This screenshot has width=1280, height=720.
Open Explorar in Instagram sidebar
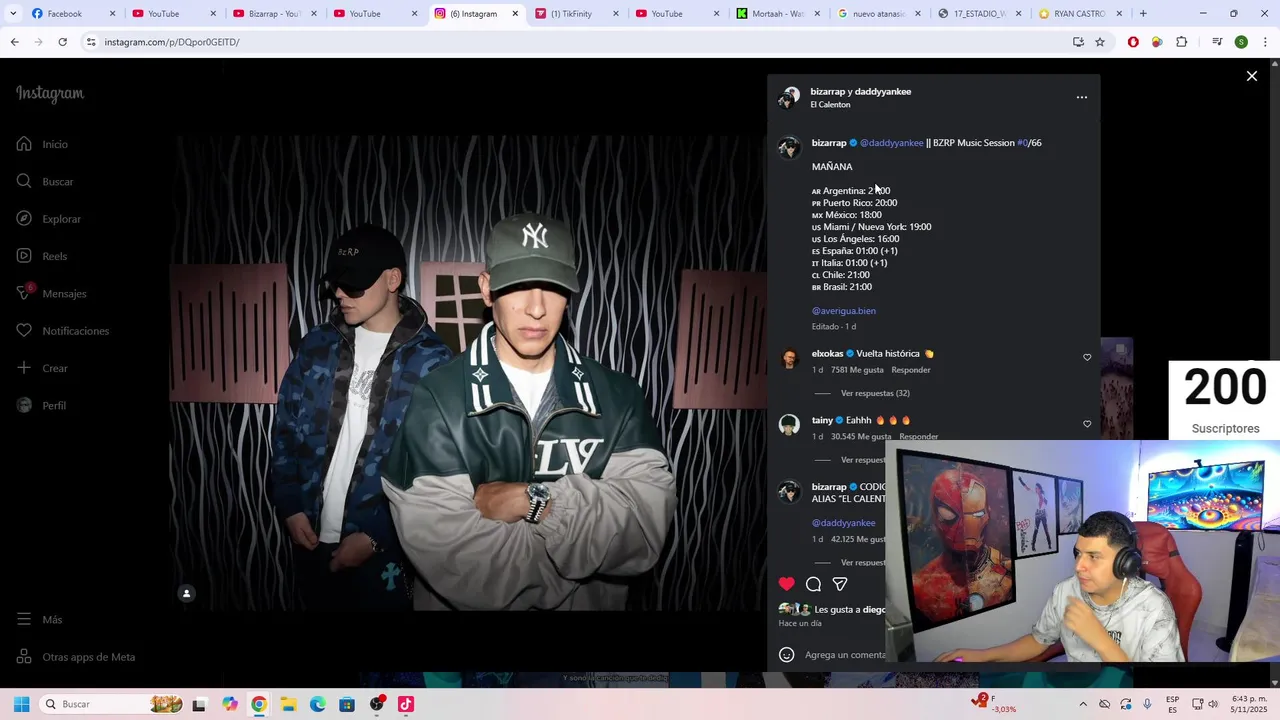[48, 219]
